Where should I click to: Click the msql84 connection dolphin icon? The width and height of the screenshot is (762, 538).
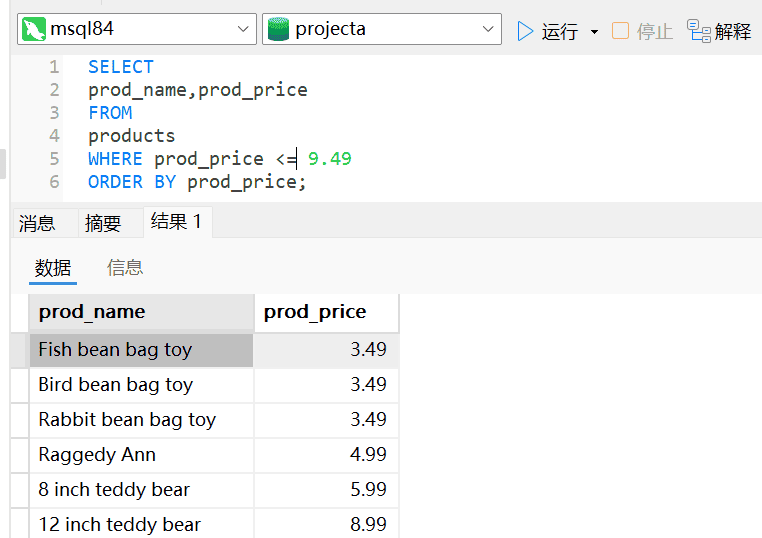coord(34,29)
